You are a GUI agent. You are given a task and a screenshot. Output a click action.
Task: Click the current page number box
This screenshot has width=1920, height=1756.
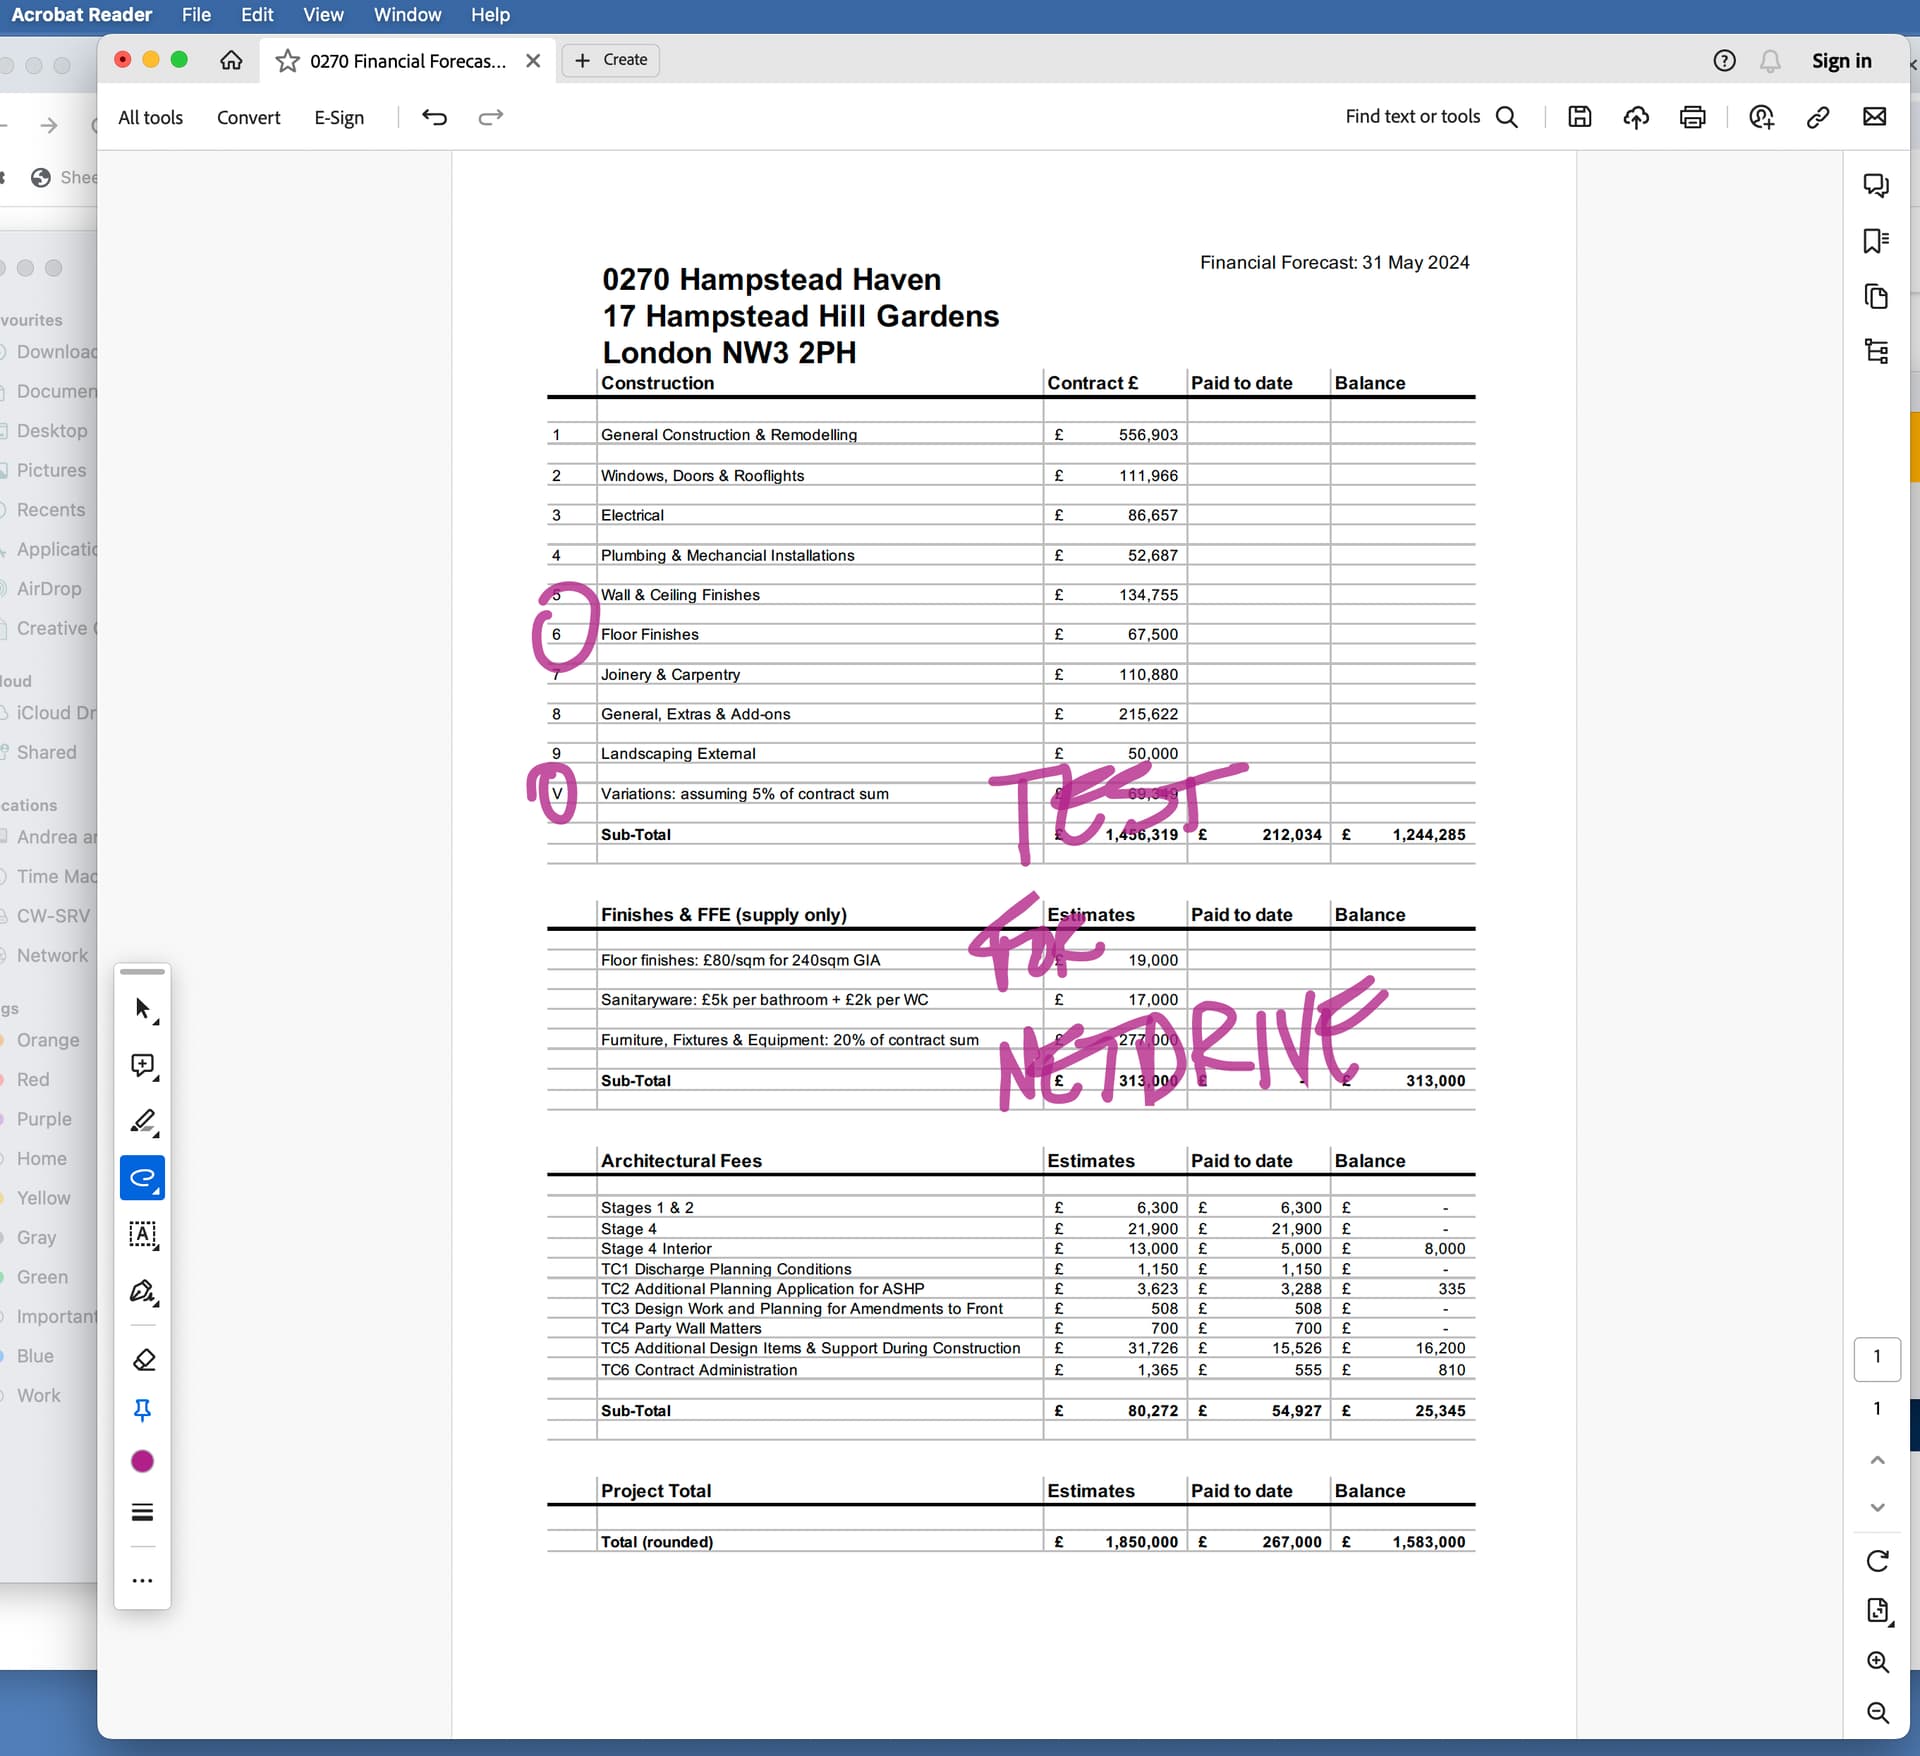click(1876, 1358)
